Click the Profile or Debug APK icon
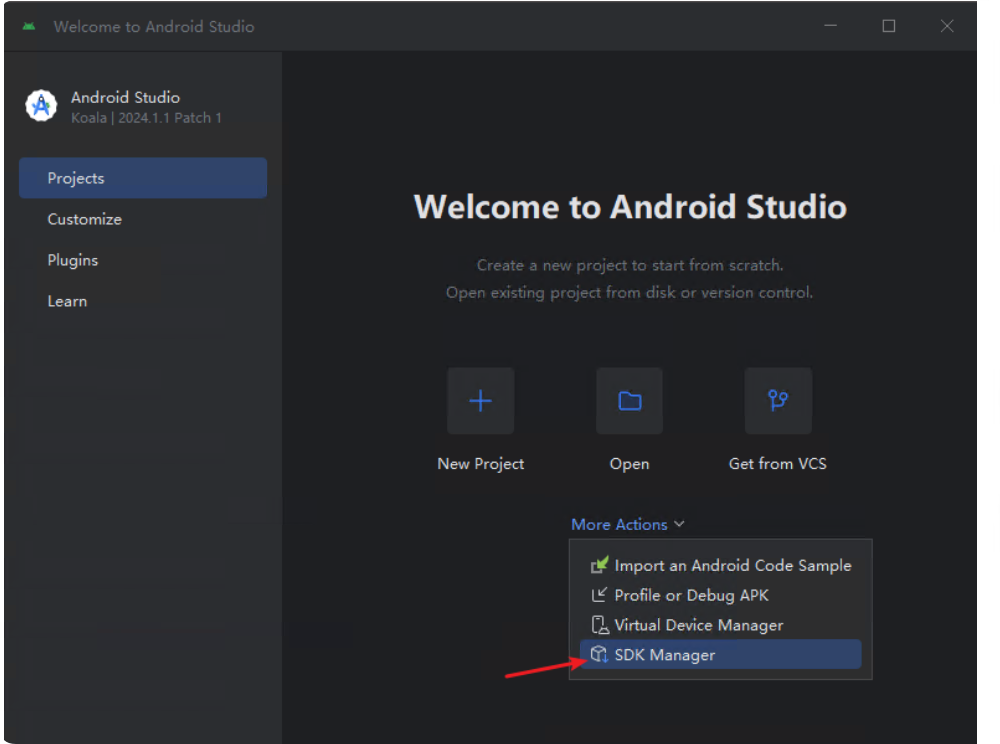Image resolution: width=1000 pixels, height=744 pixels. [x=599, y=595]
